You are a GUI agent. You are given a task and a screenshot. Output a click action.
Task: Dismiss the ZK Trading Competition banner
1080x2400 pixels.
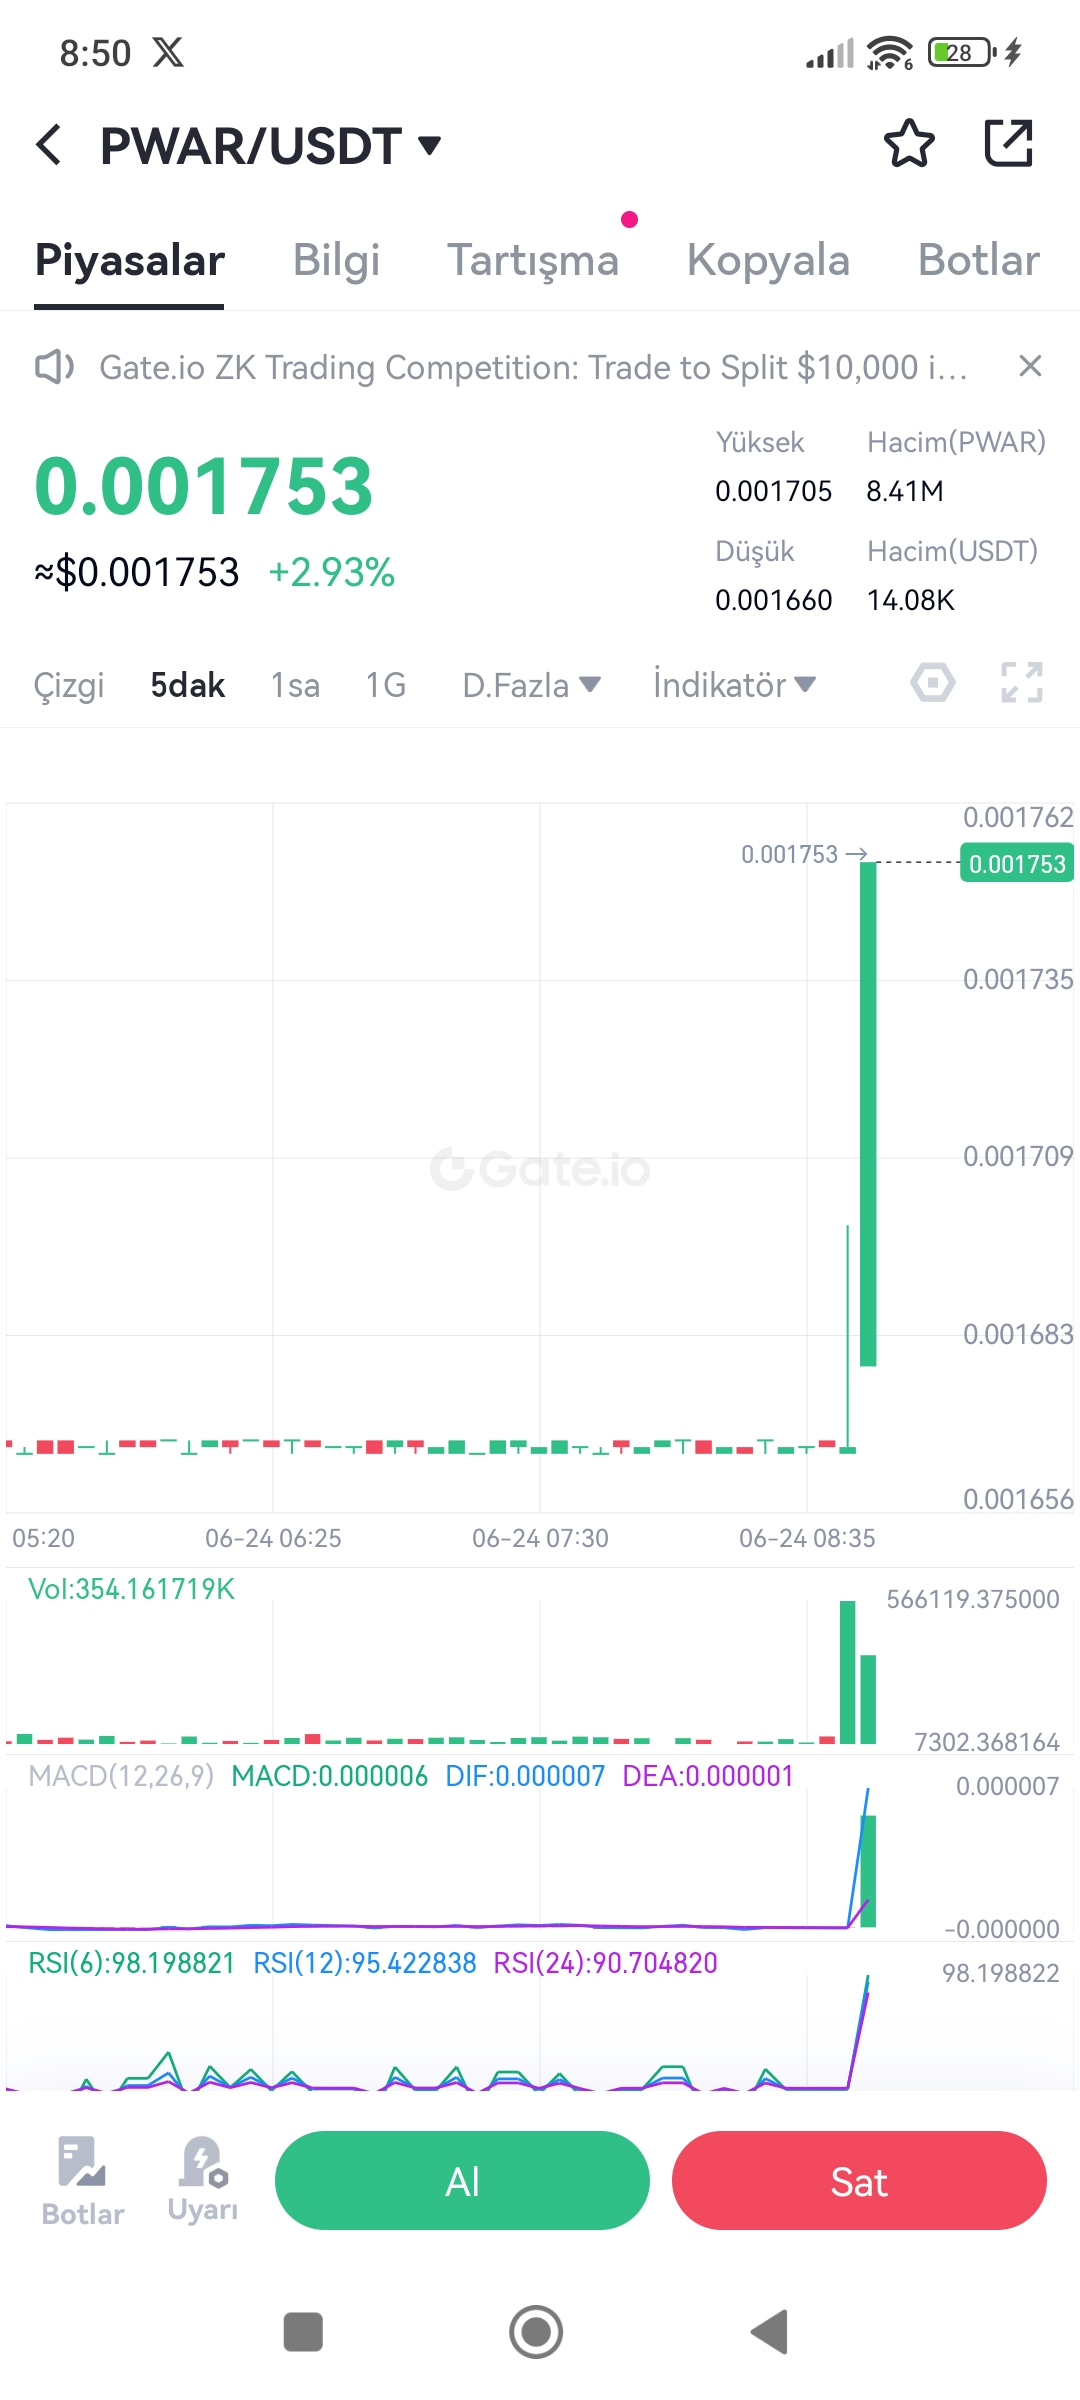(1030, 367)
